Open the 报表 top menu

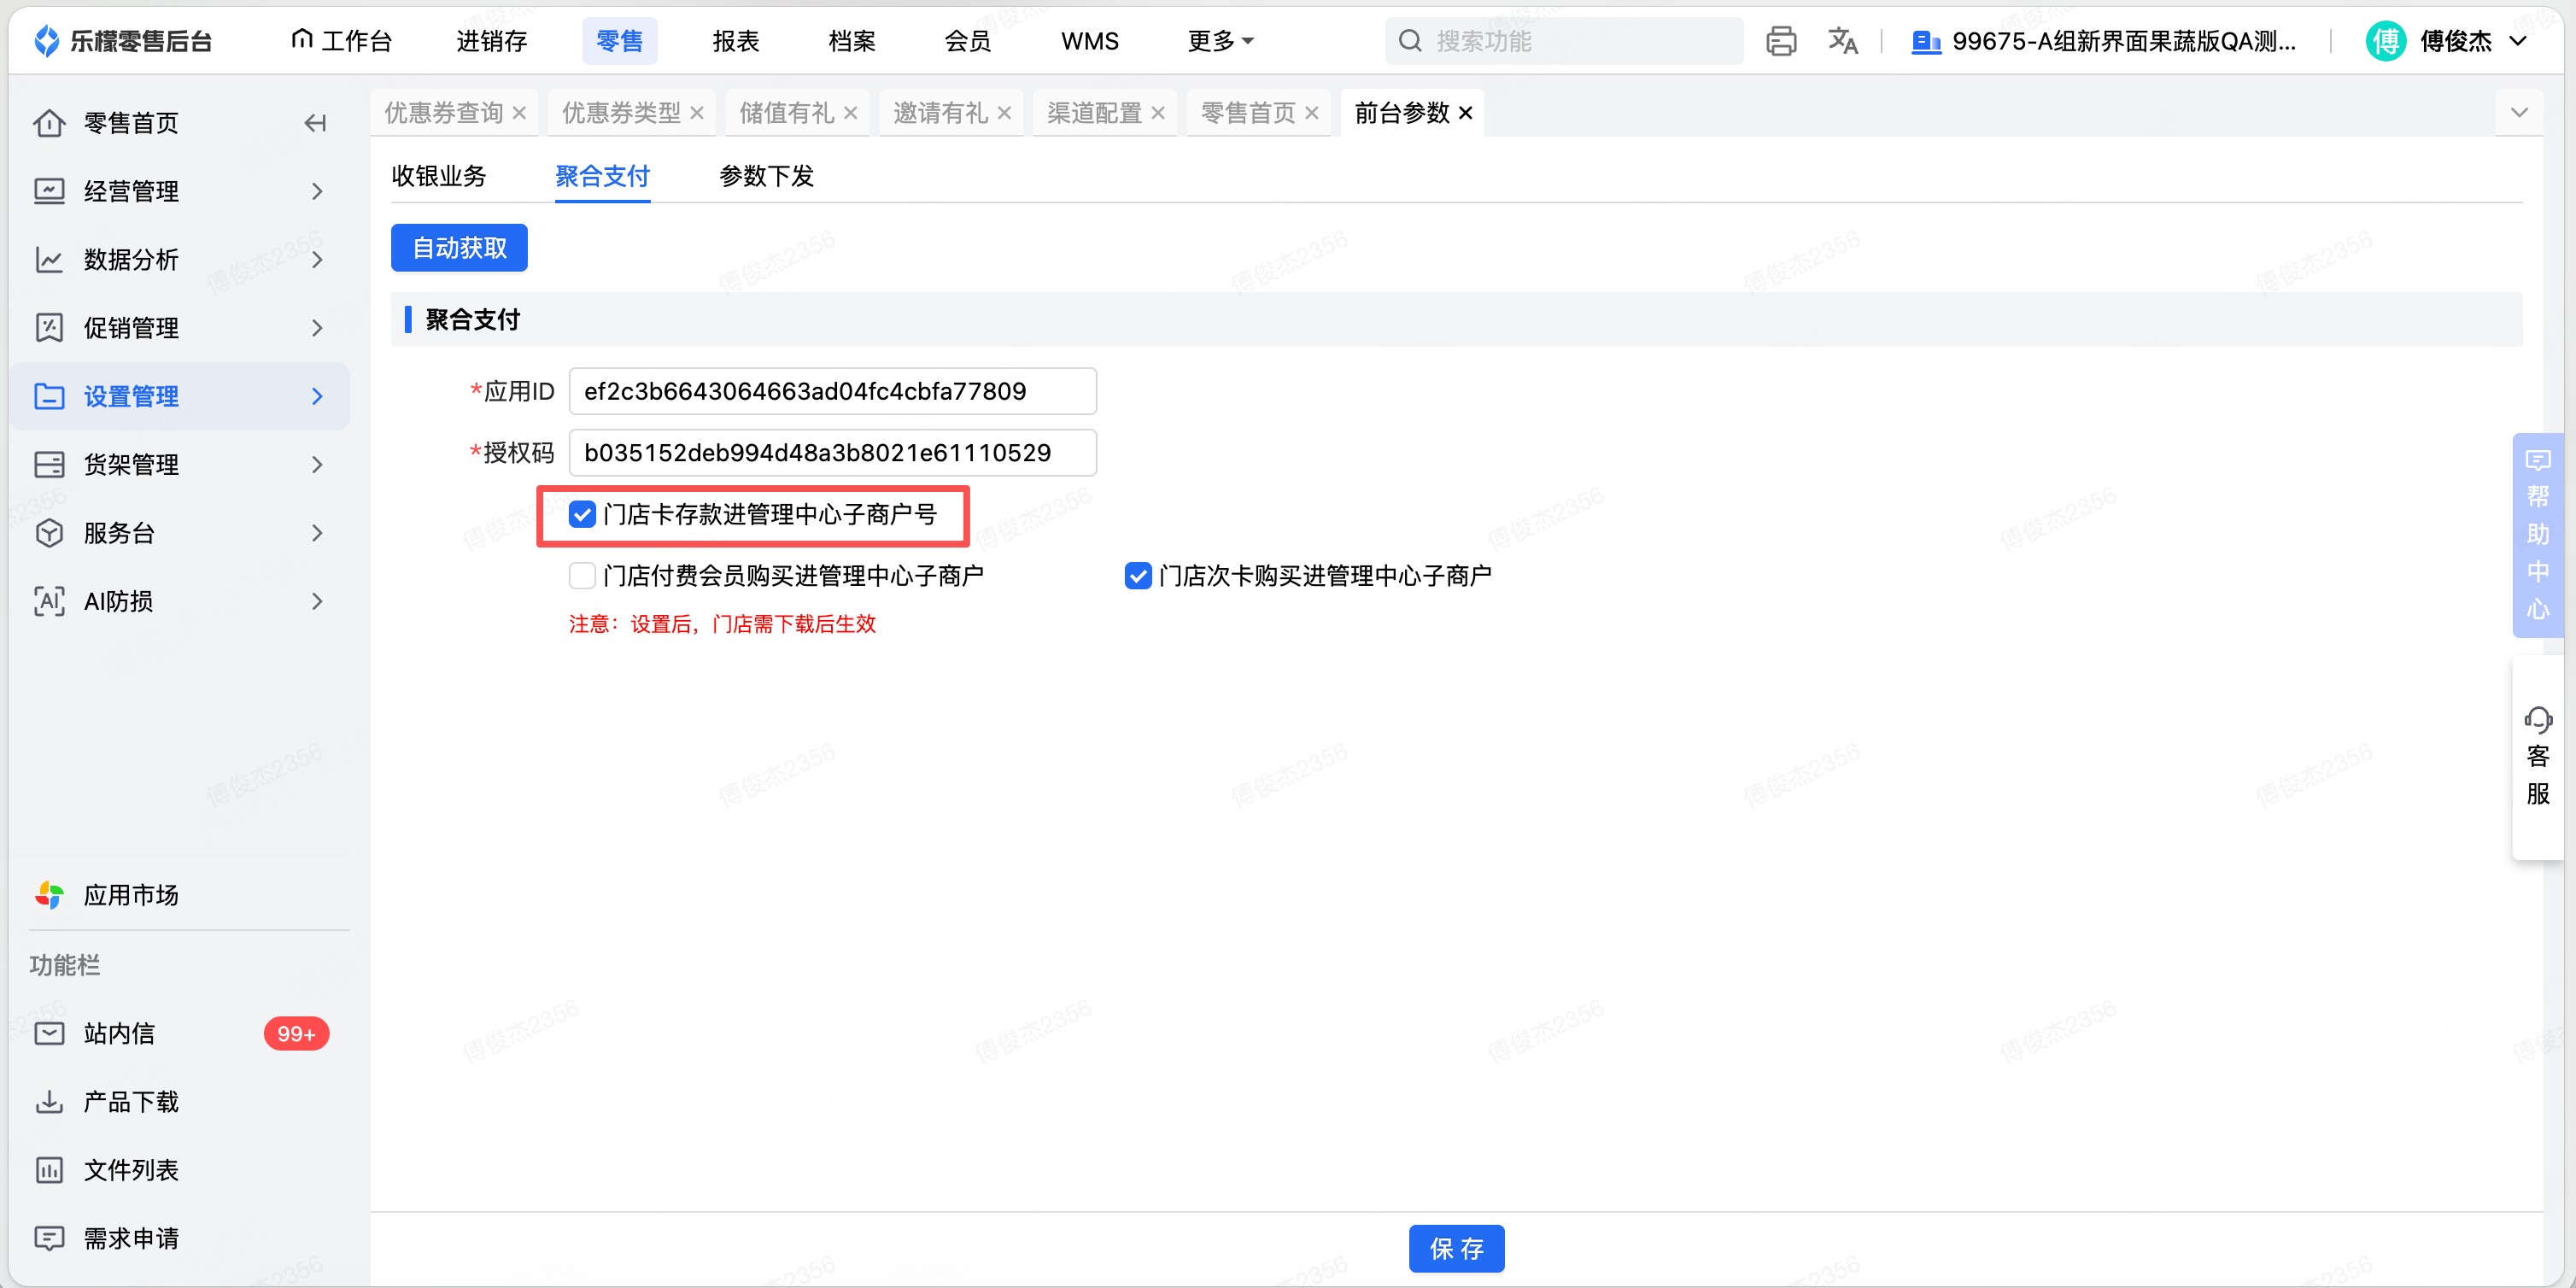click(736, 41)
